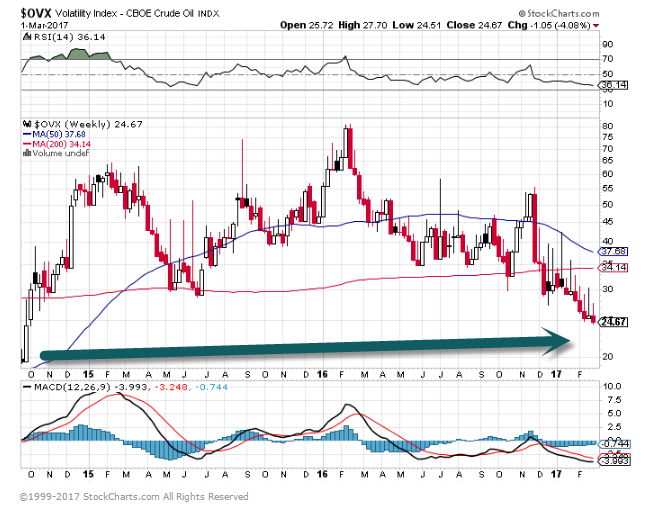Click the red "-3.248" MACD signal value in legend
The width and height of the screenshot is (659, 510).
tap(171, 387)
